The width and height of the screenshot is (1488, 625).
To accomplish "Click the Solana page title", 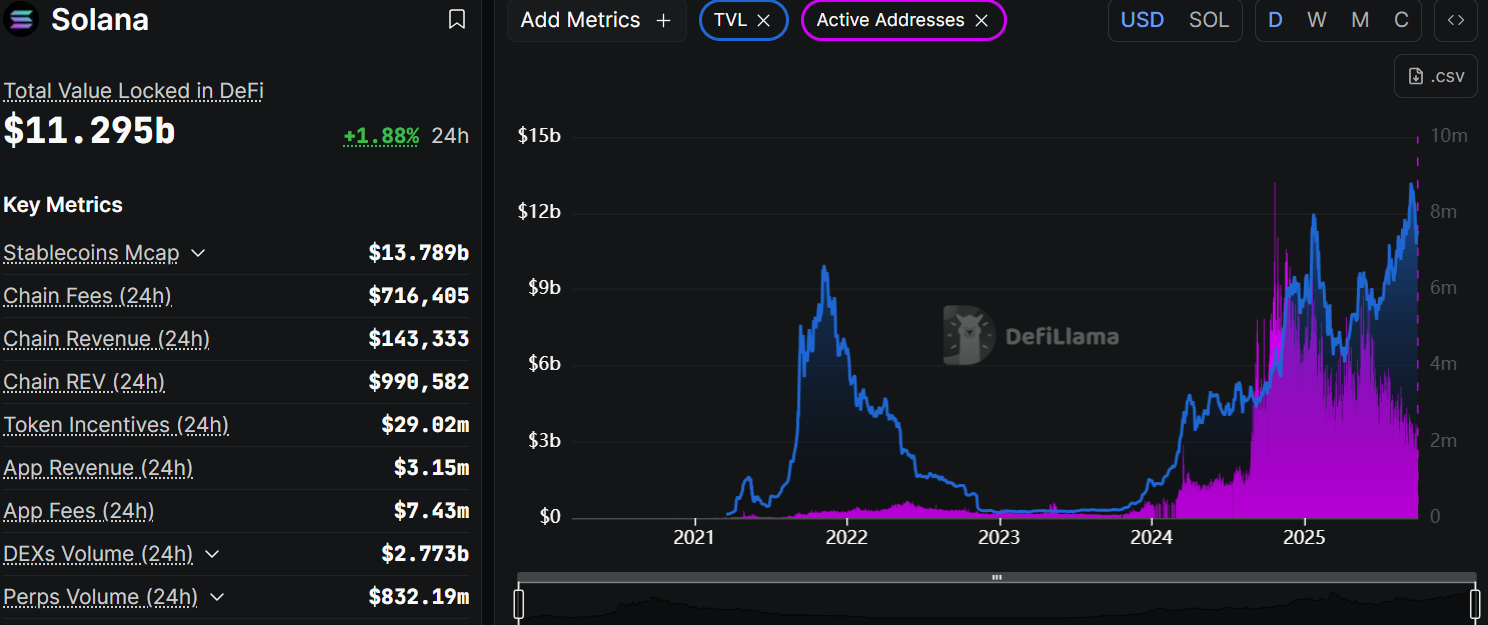I will point(100,19).
